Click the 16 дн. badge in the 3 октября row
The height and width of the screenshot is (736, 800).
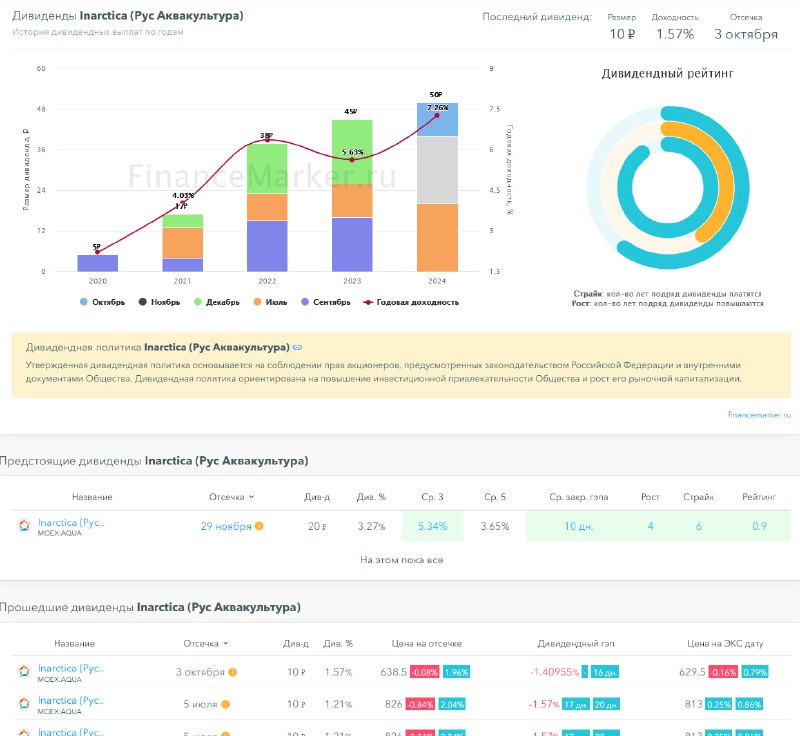[605, 672]
